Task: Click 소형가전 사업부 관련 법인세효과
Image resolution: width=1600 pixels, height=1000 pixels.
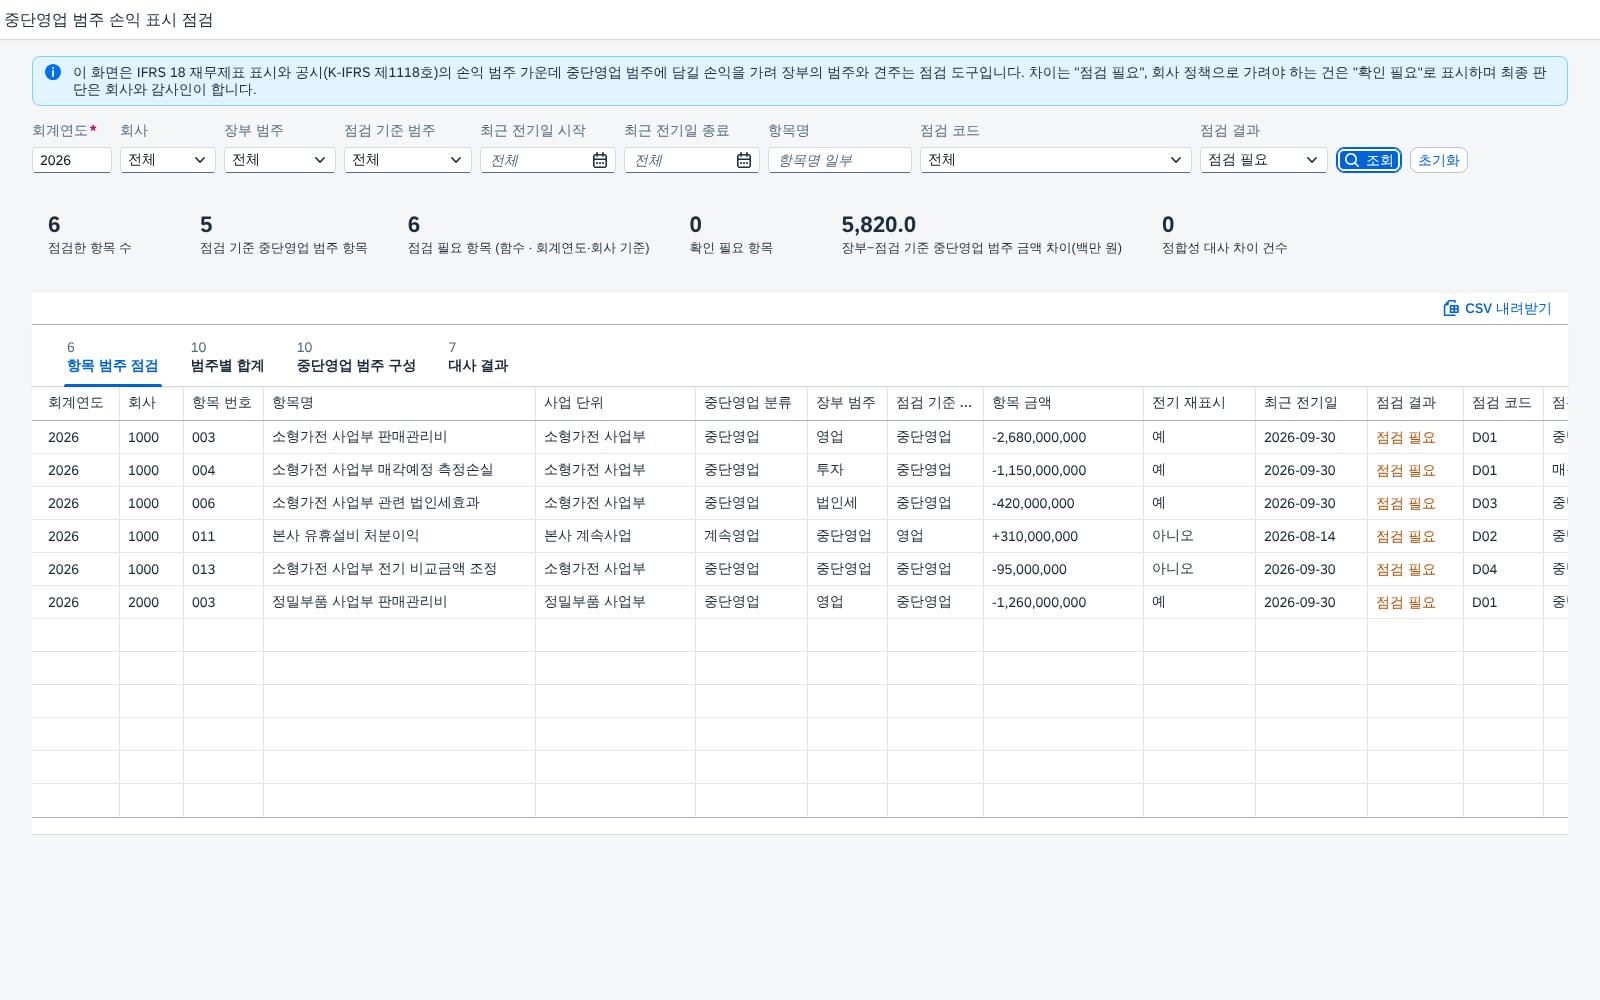Action: [x=376, y=503]
